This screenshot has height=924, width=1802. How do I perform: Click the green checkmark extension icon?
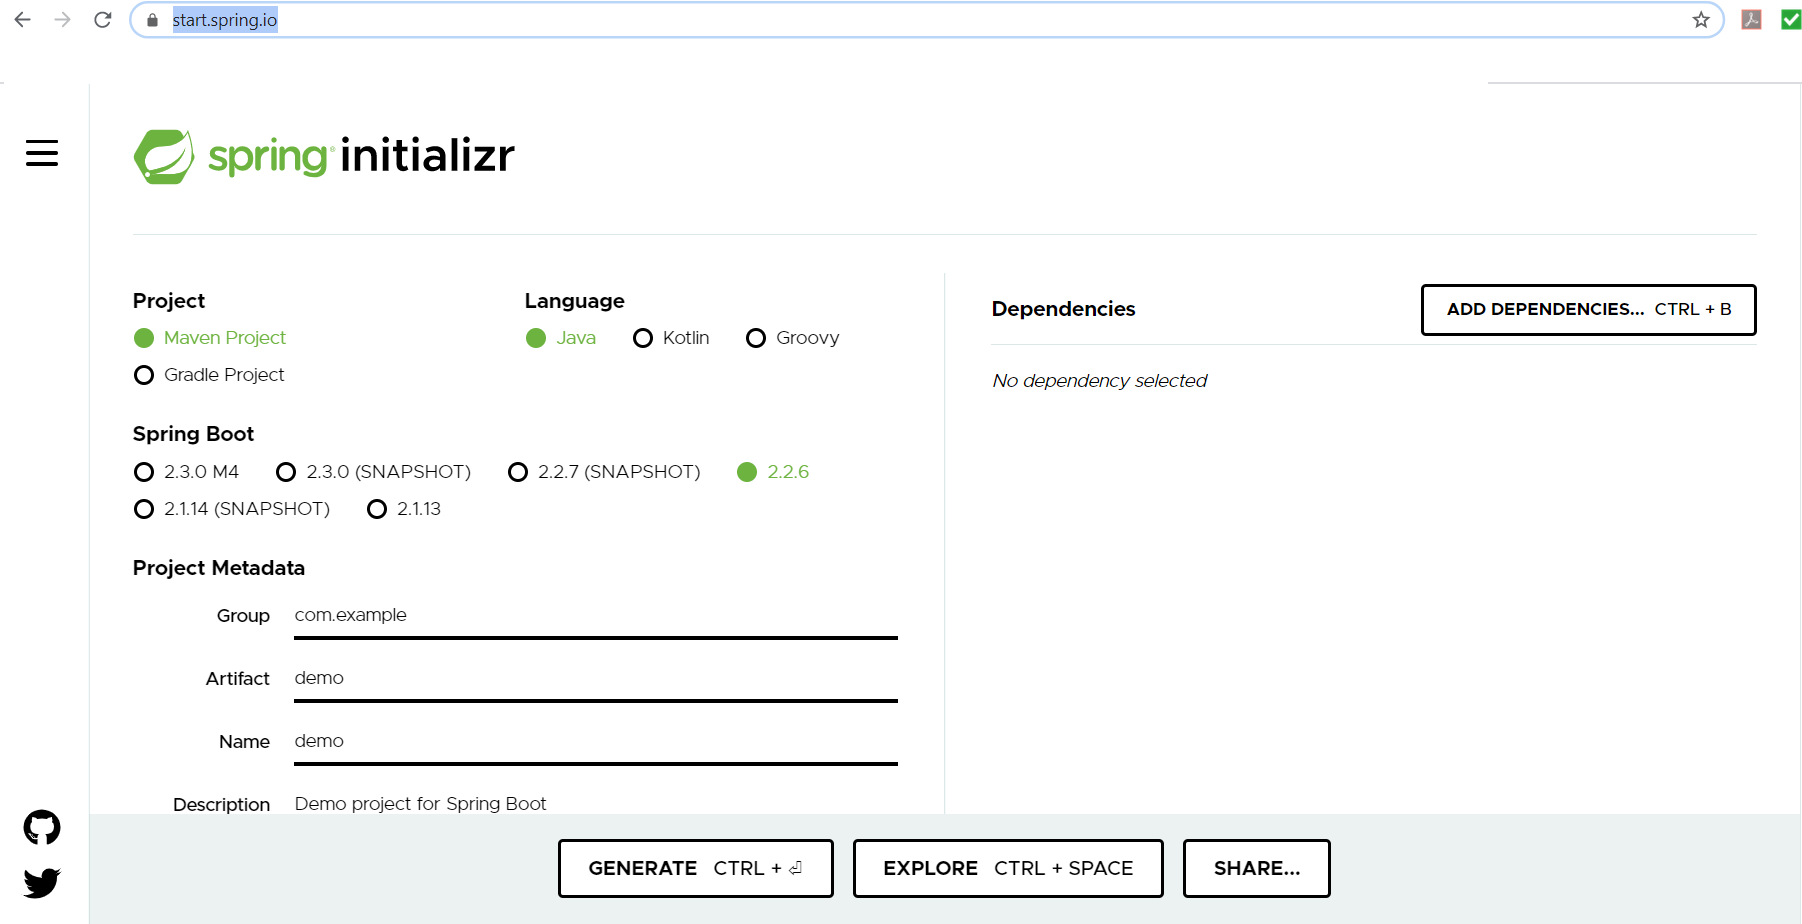1790,20
